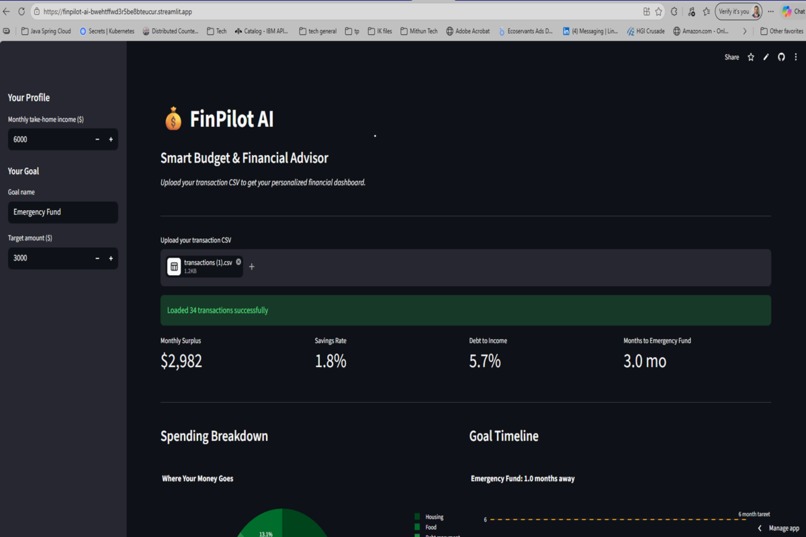Increase target amount with plus button
This screenshot has width=806, height=537.
[x=111, y=258]
